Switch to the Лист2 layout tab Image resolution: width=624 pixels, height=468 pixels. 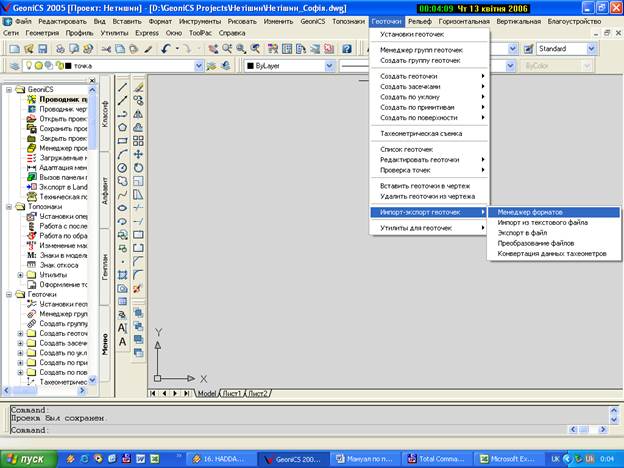(258, 393)
